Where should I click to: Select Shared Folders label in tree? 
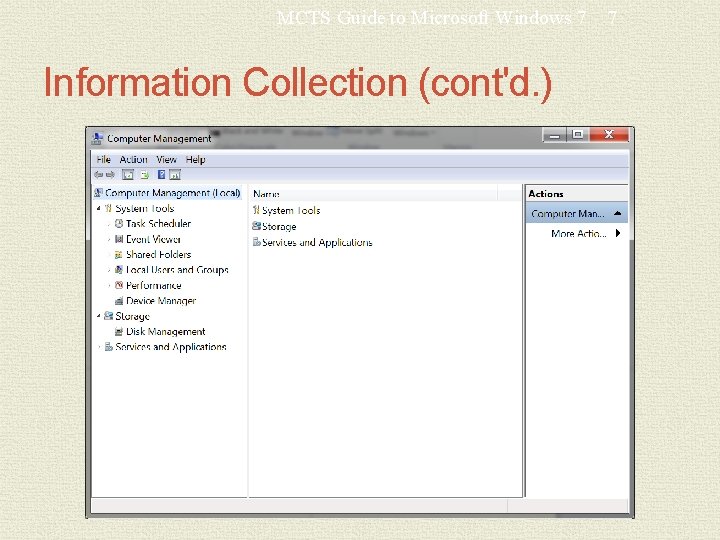(158, 254)
